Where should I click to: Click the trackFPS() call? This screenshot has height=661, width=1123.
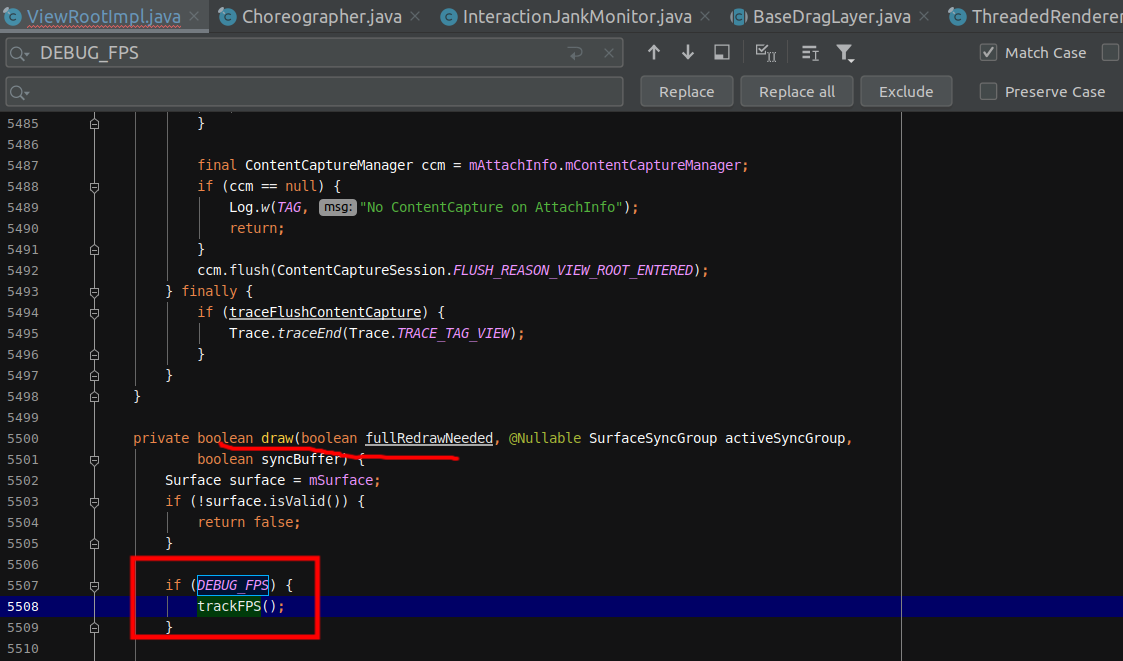tap(241, 606)
